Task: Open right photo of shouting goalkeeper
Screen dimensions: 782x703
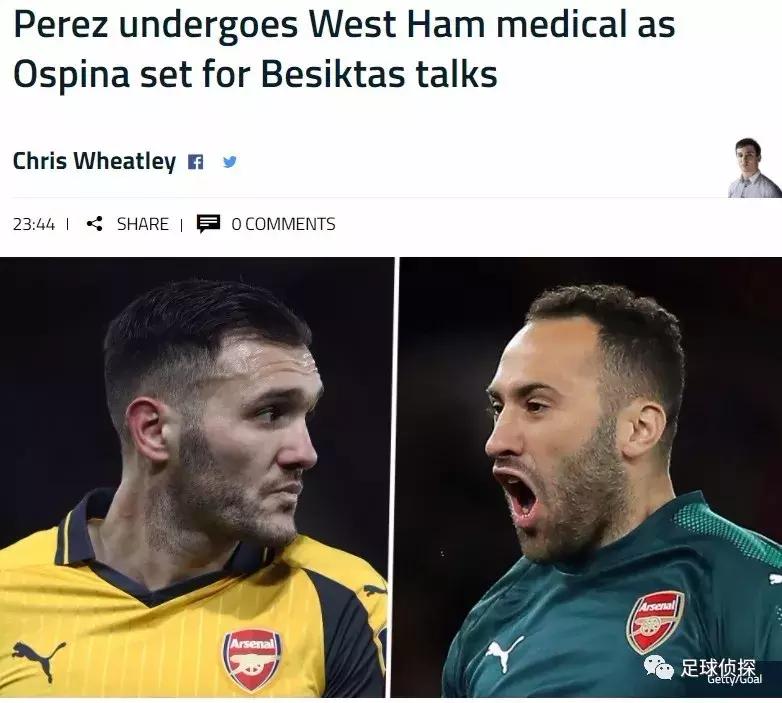Action: pos(590,450)
